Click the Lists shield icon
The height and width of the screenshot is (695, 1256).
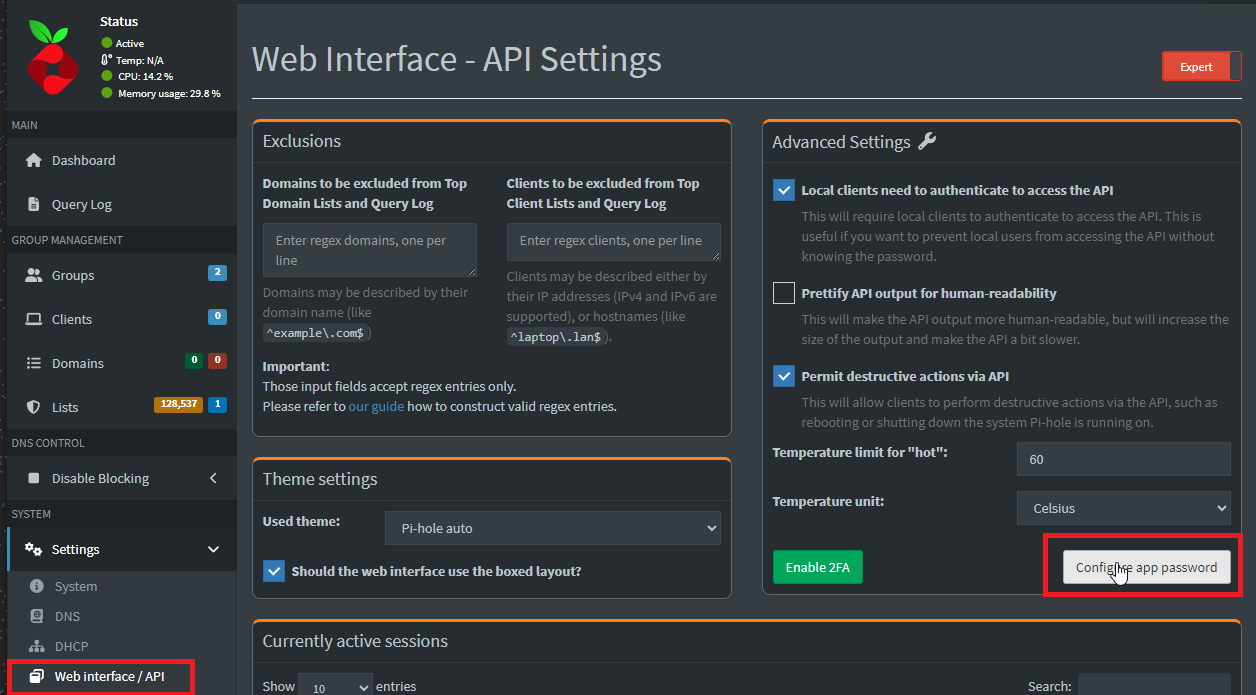[x=34, y=407]
